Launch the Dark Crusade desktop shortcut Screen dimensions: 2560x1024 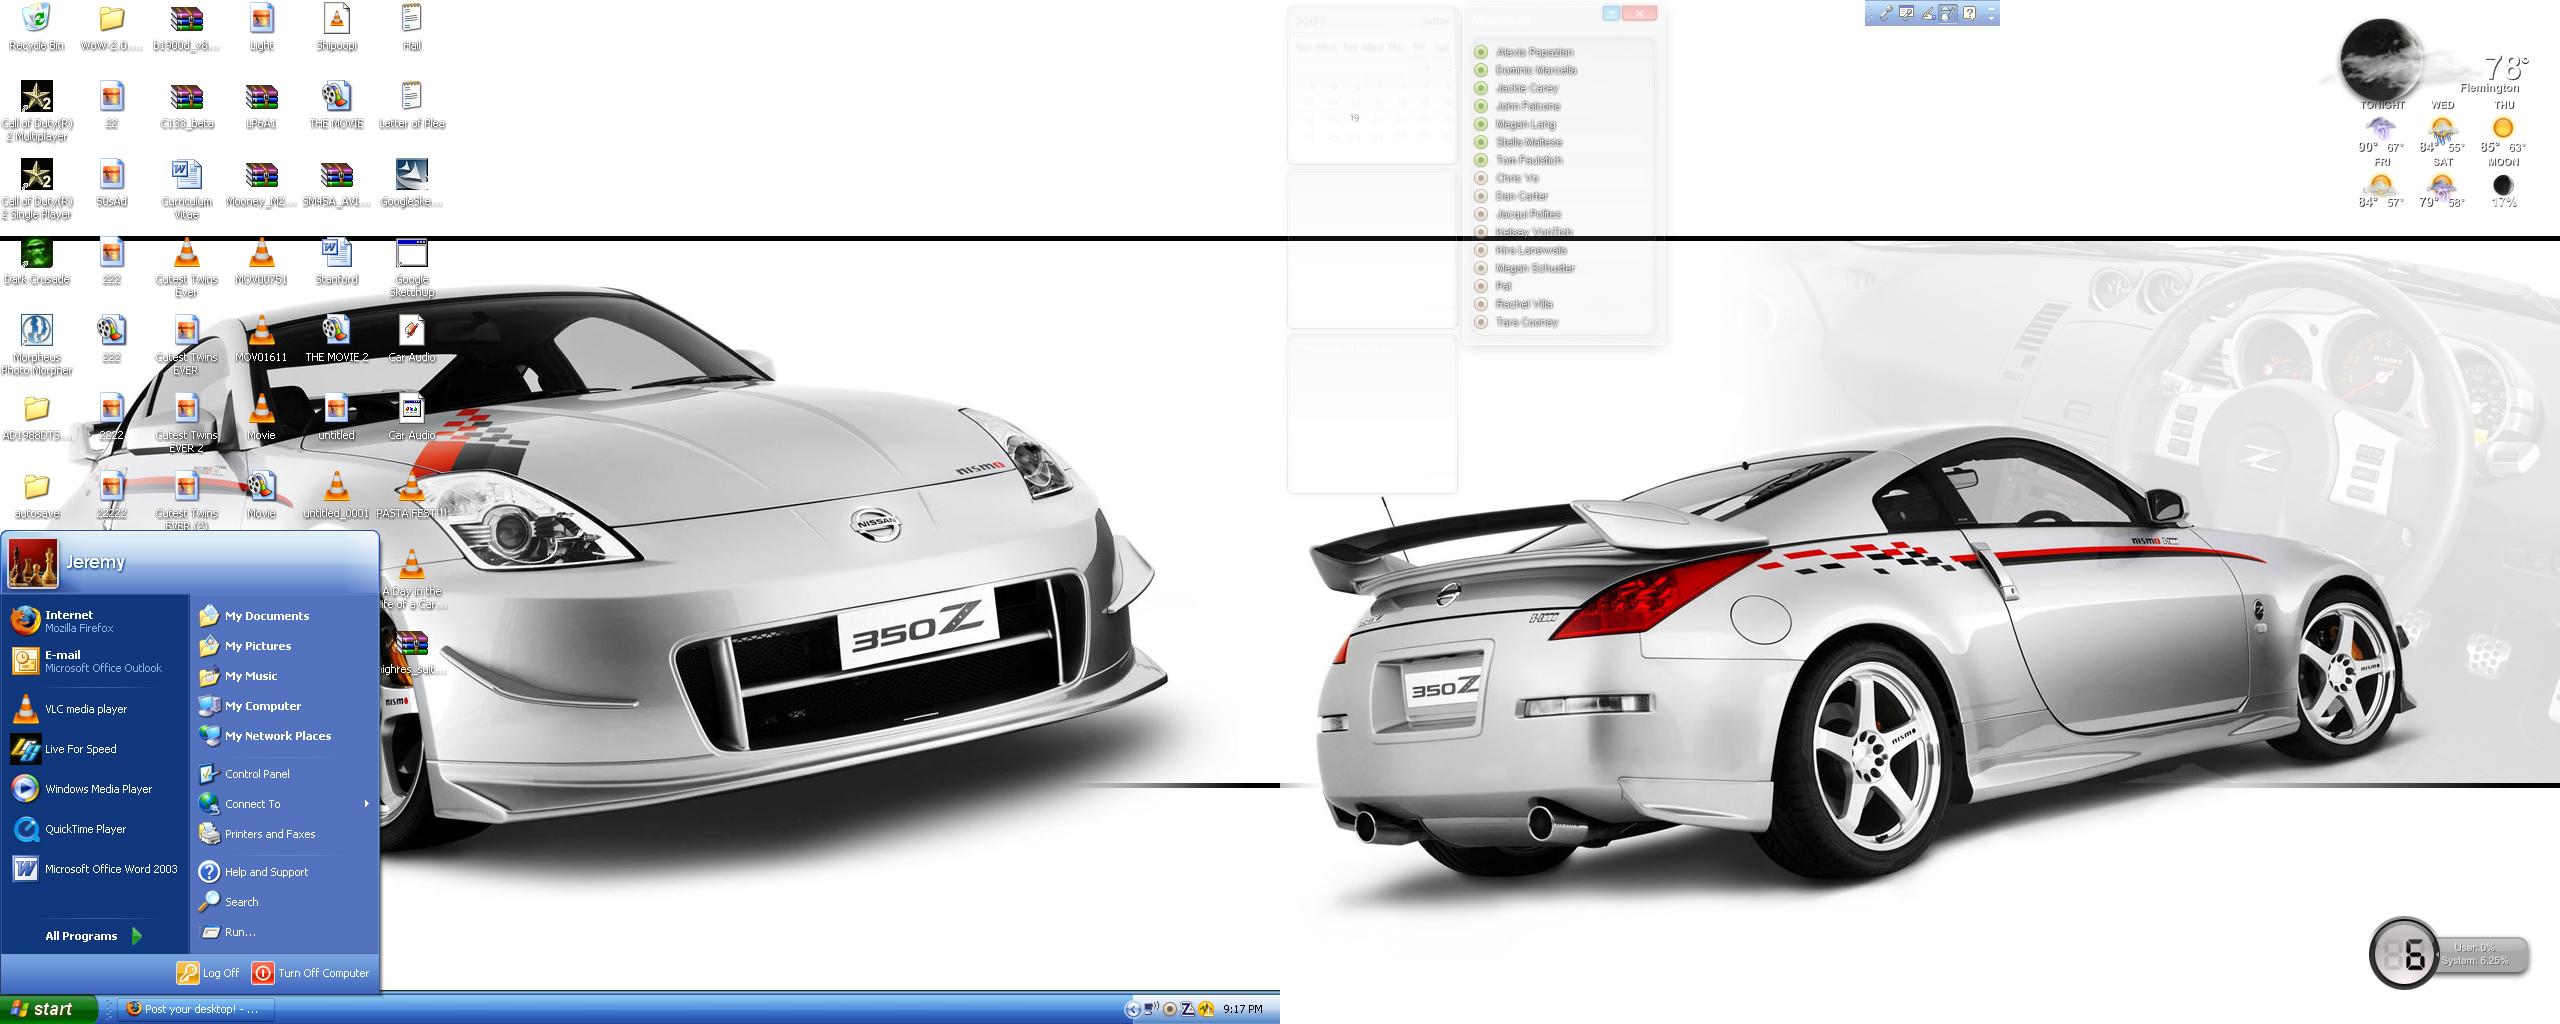tap(36, 262)
